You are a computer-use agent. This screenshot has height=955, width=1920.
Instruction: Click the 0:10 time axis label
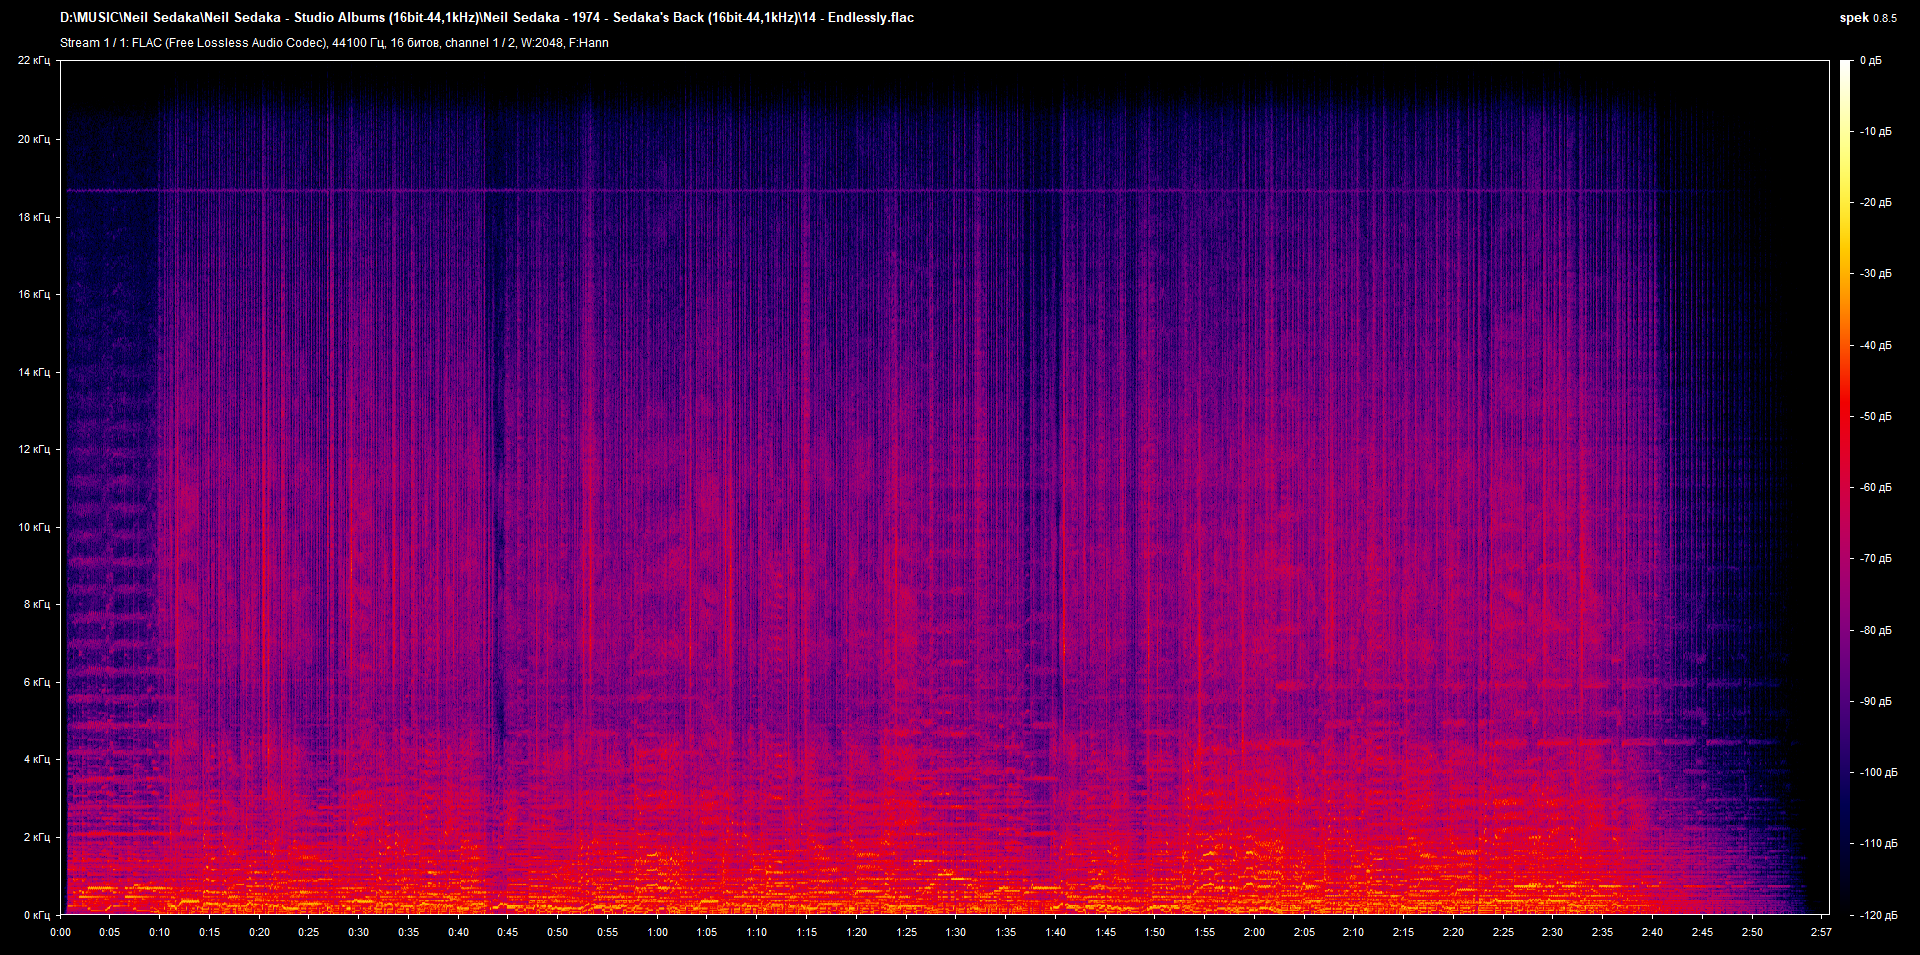tap(159, 933)
